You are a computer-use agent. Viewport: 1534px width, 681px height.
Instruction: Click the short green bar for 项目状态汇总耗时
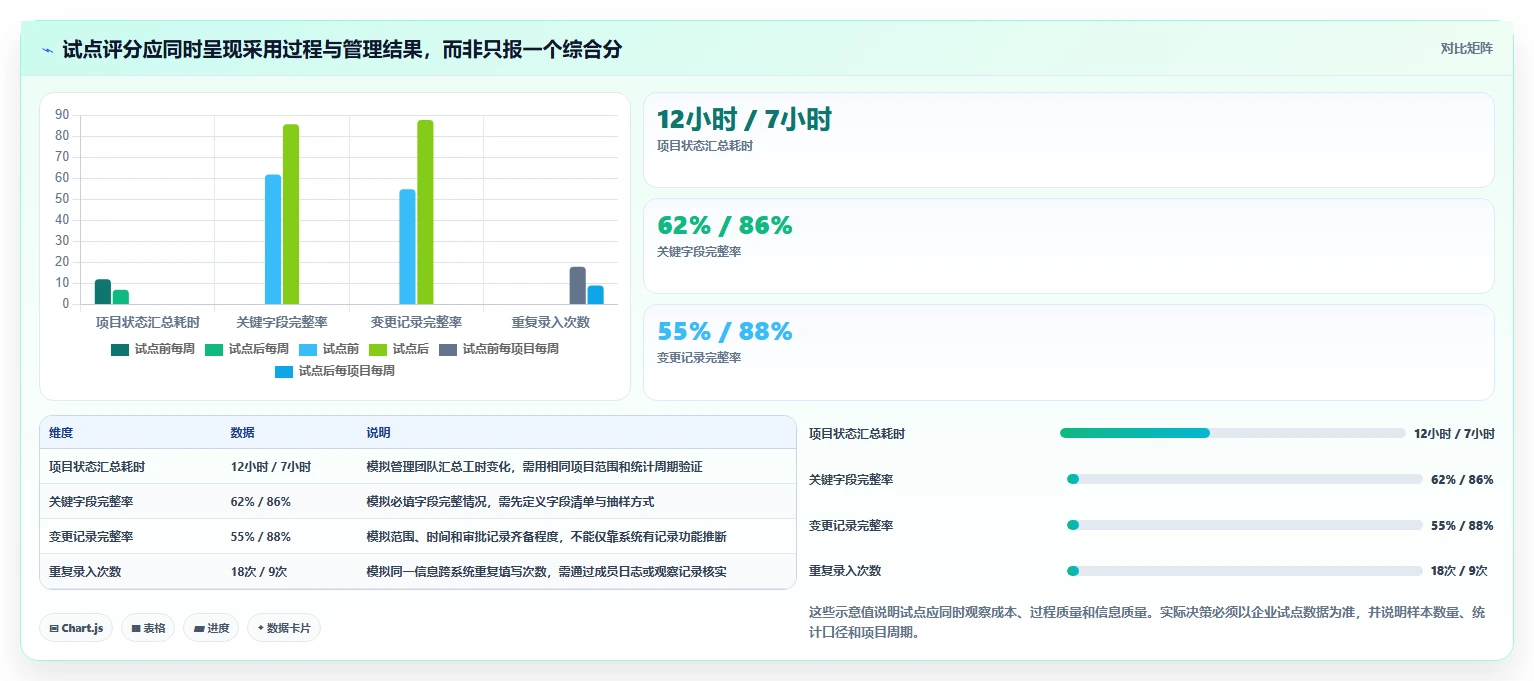click(121, 297)
